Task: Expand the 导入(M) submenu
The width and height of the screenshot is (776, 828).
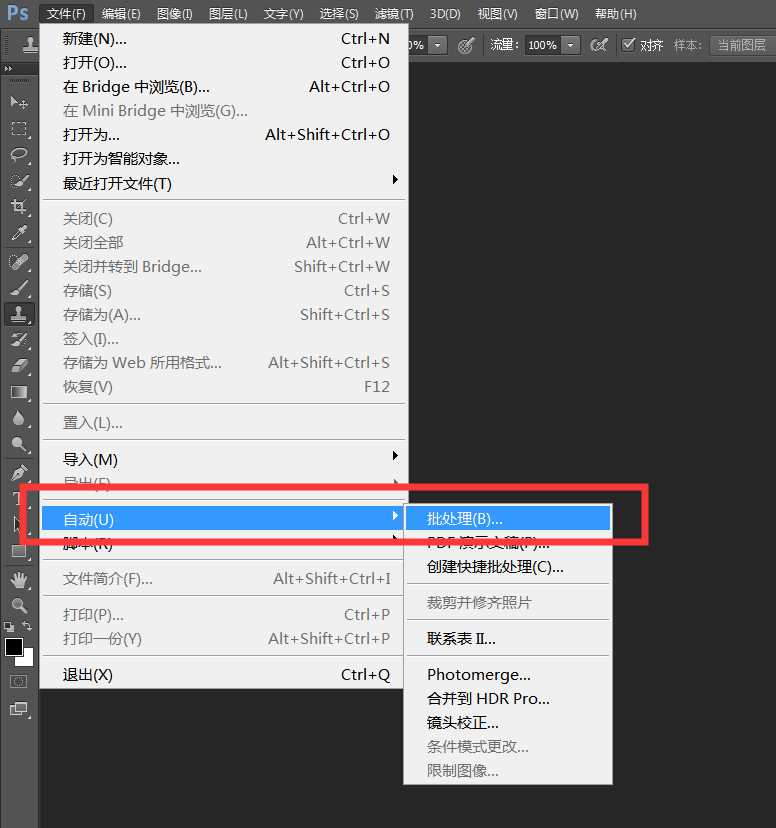Action: click(x=224, y=459)
